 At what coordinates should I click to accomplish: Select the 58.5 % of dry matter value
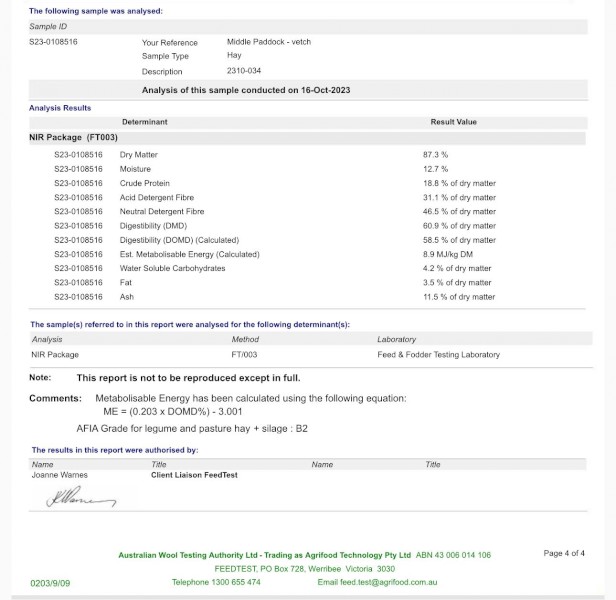click(x=459, y=240)
